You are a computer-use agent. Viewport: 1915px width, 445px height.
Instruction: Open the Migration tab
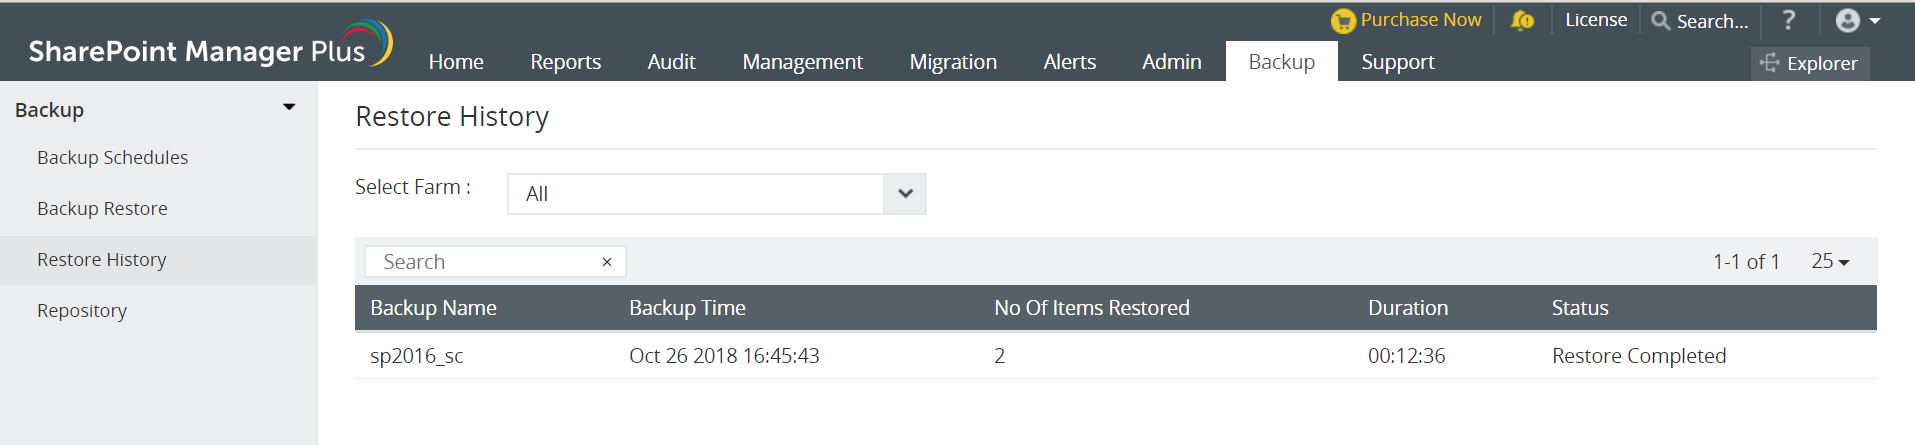click(x=953, y=62)
